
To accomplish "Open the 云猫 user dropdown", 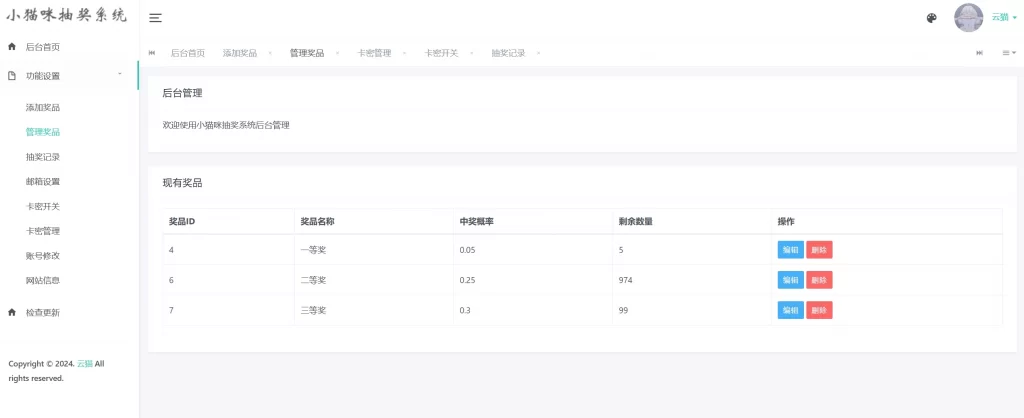I will [1004, 18].
